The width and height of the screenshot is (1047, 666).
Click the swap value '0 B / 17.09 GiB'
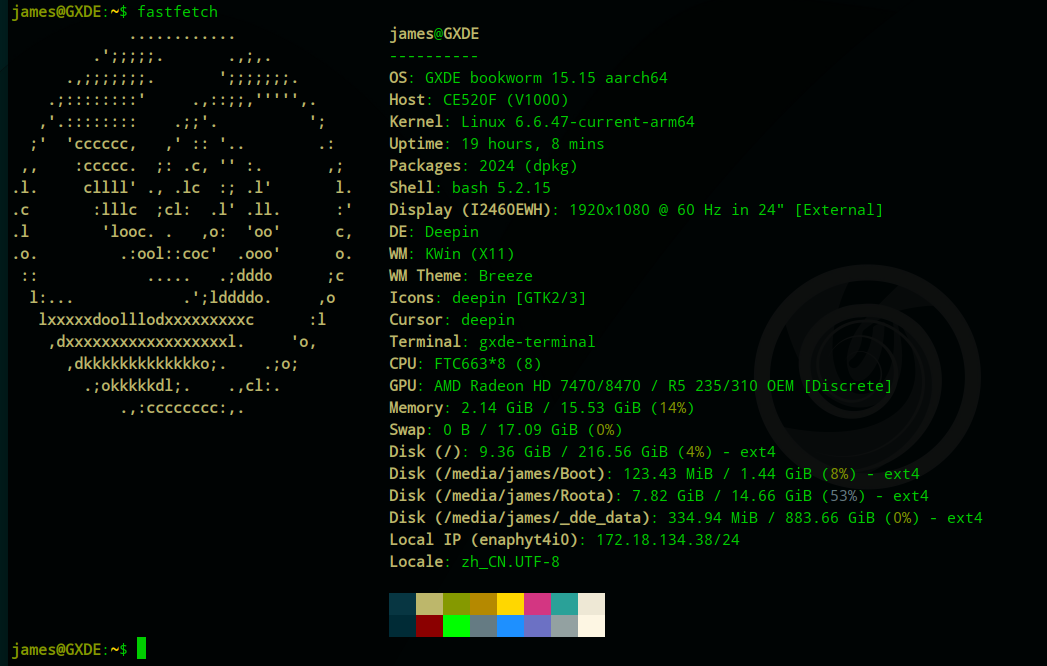pyautogui.click(x=510, y=431)
